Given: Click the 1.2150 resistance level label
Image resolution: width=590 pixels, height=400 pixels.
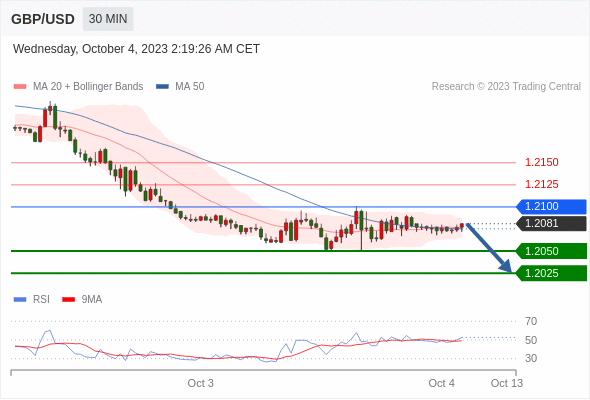Looking at the screenshot, I should [x=542, y=163].
